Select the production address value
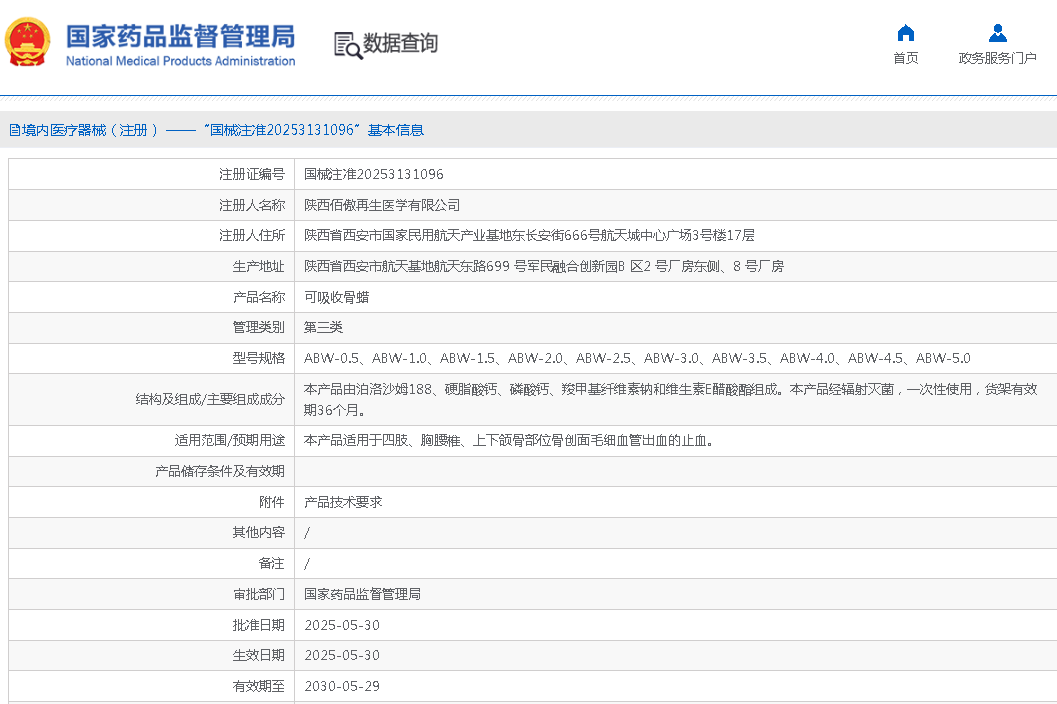 (x=544, y=266)
